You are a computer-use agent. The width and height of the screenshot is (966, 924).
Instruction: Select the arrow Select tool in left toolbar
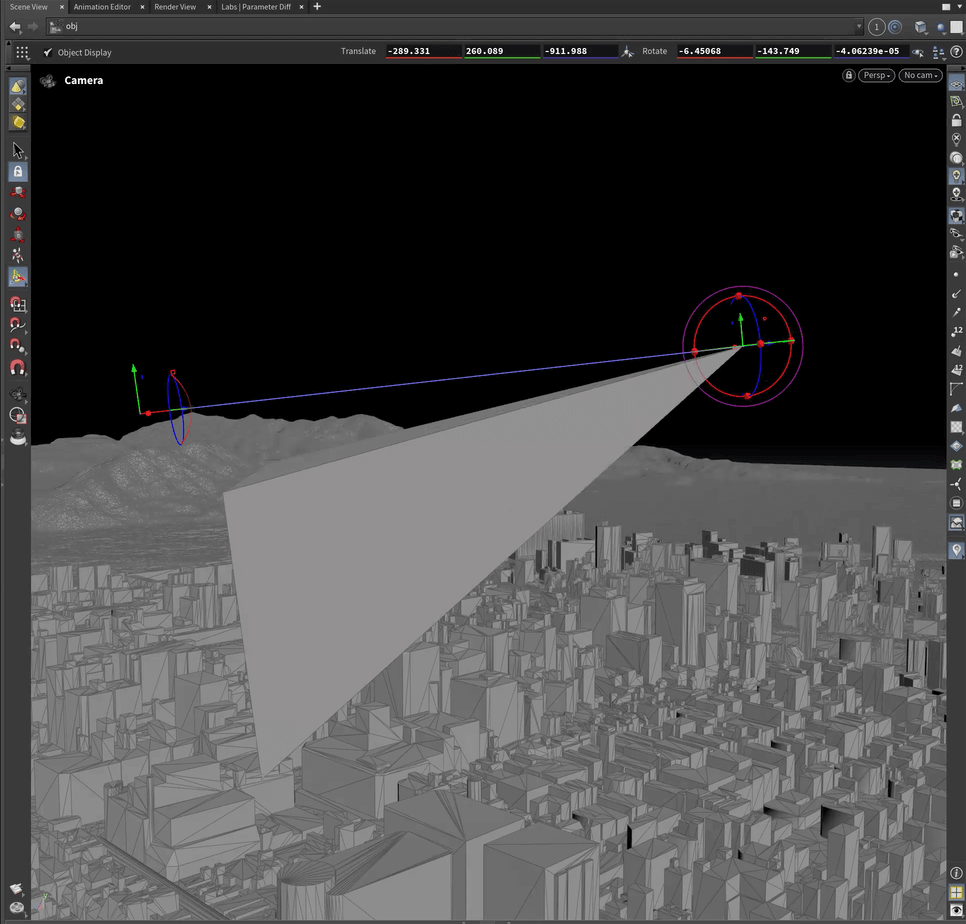[17, 150]
